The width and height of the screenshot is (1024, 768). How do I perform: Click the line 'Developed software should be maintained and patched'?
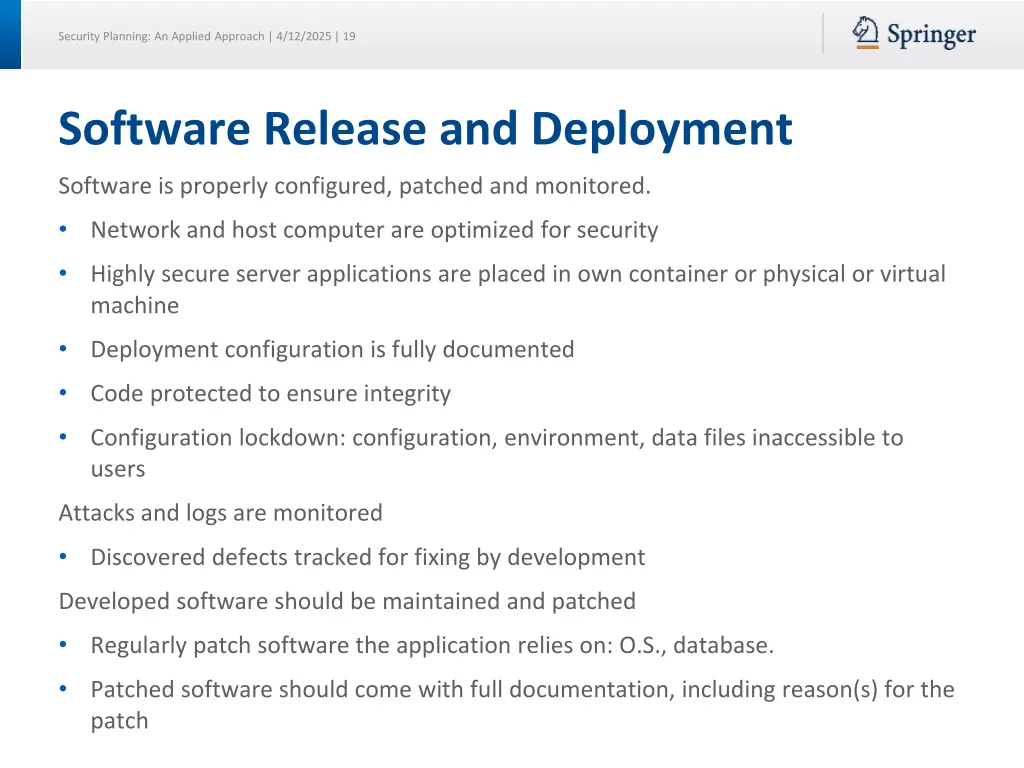[x=347, y=601]
